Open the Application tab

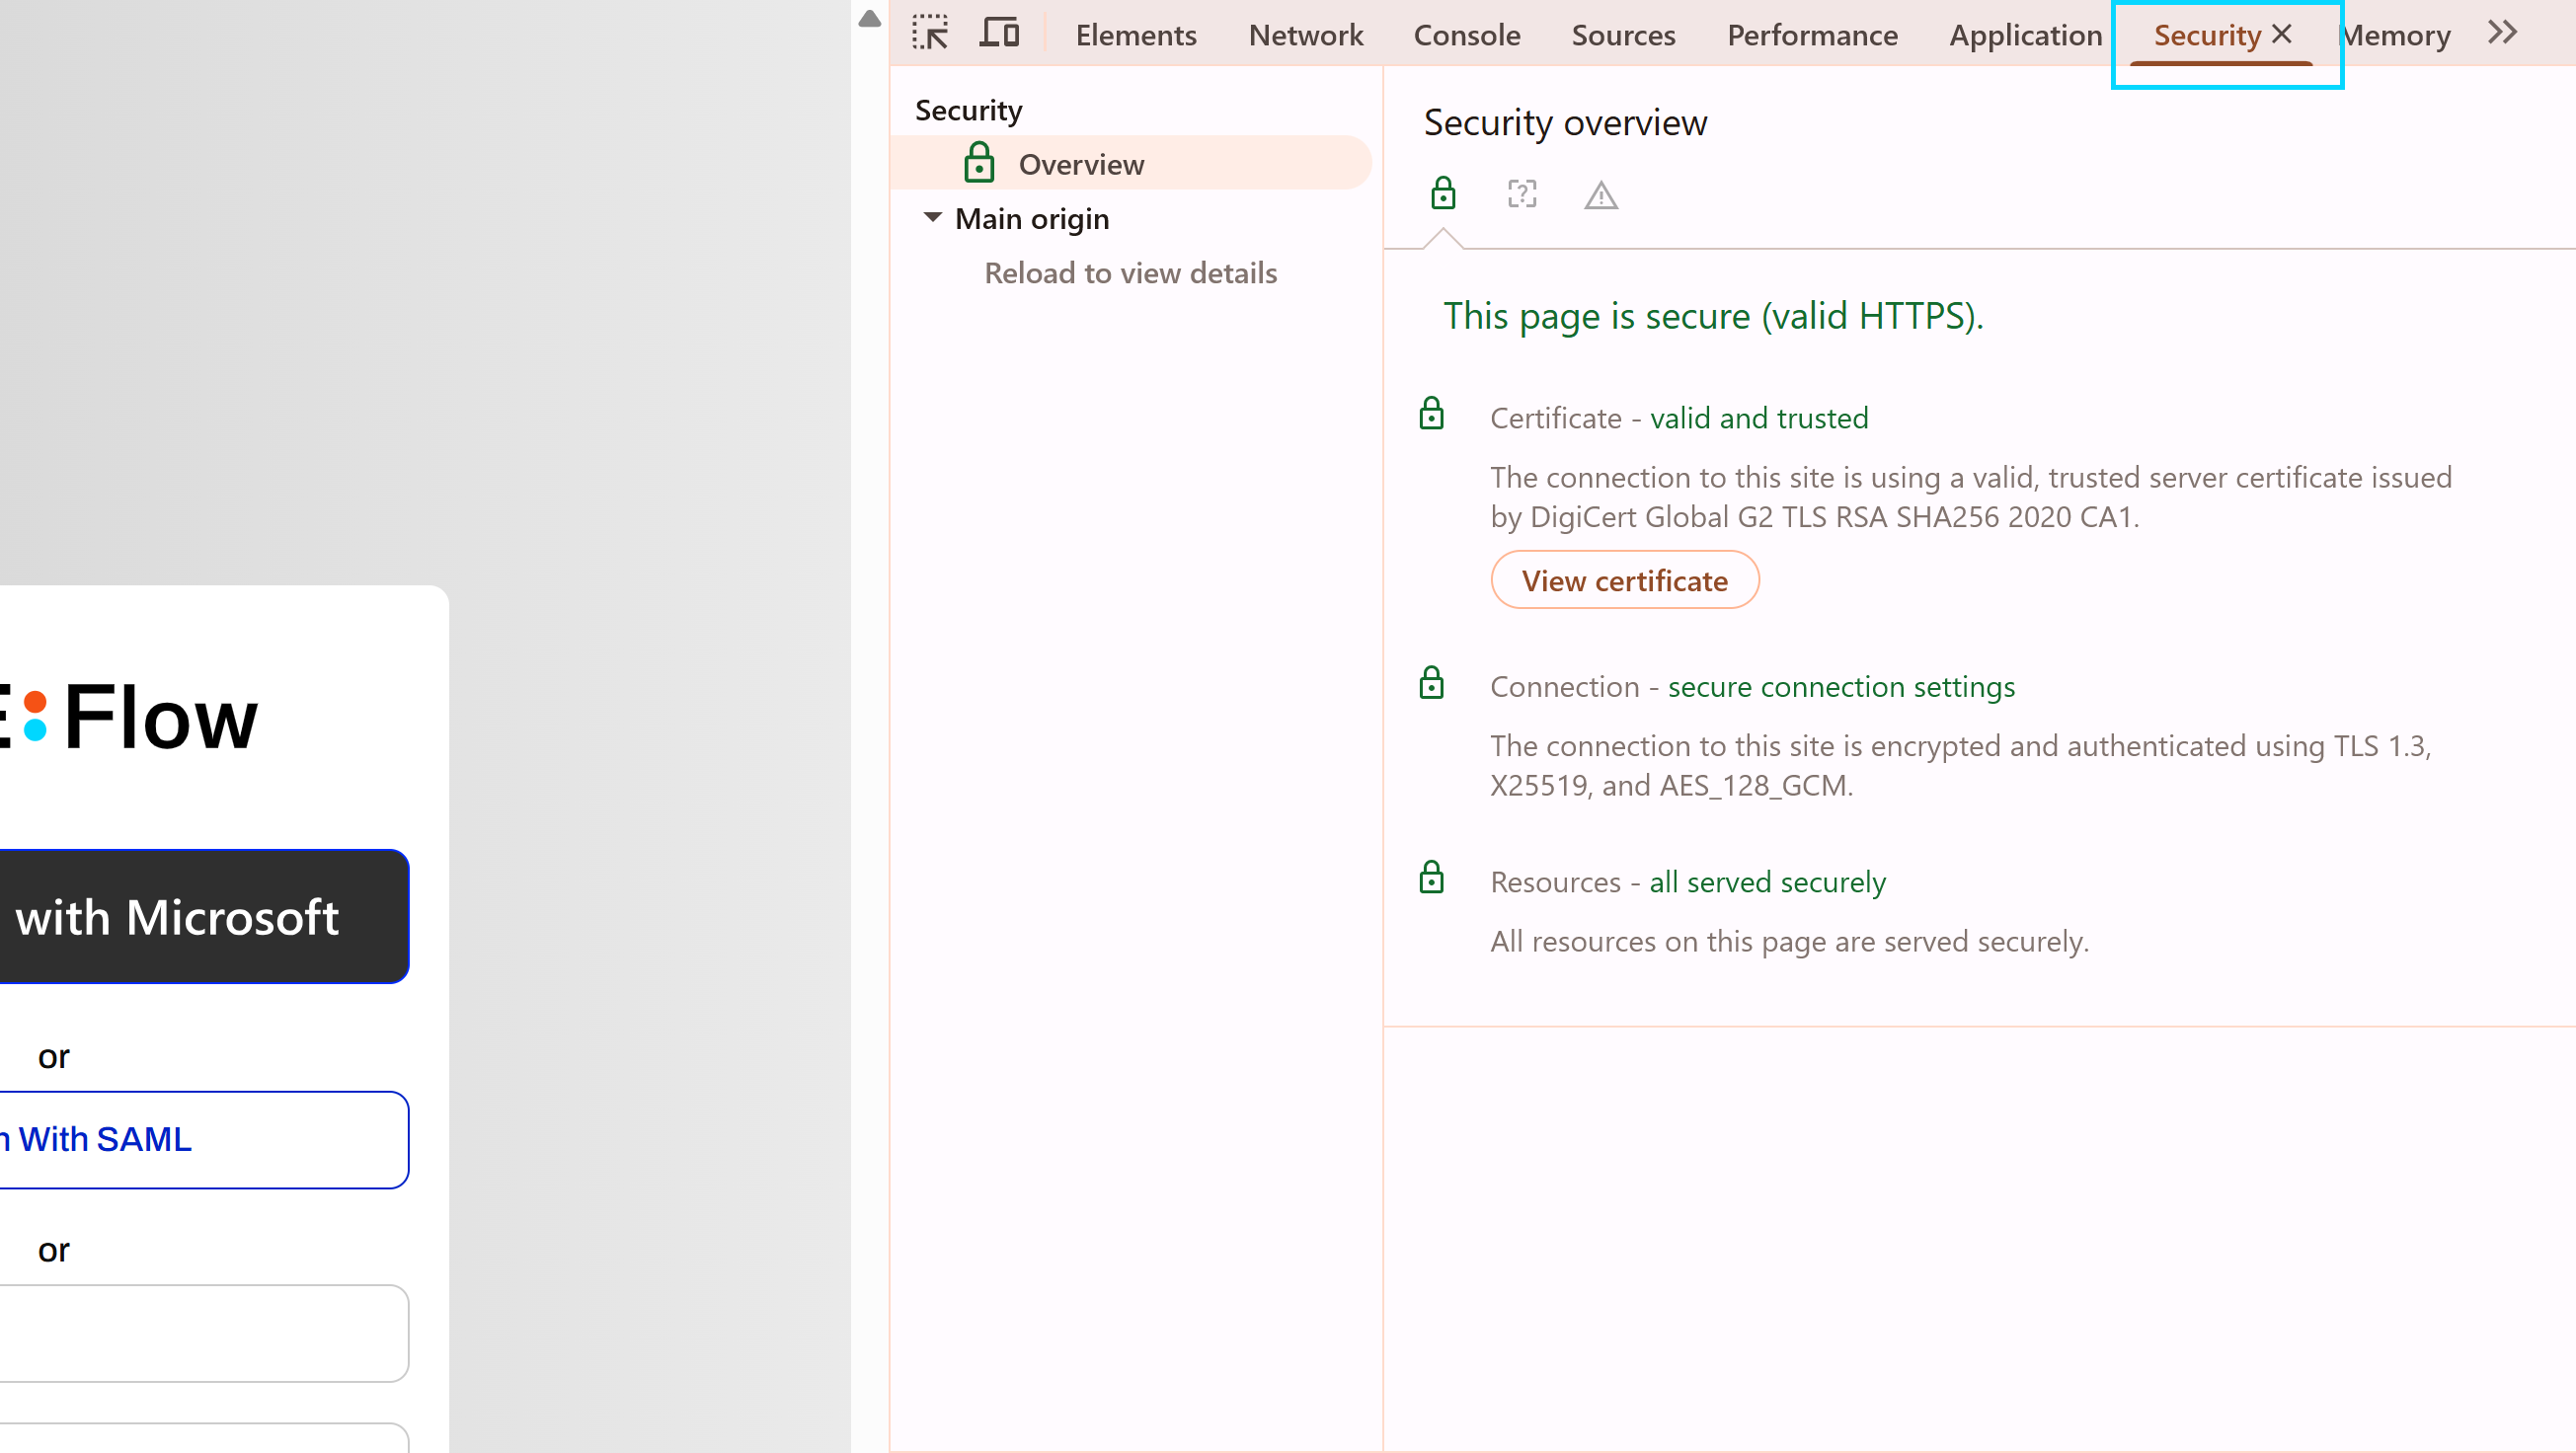click(2025, 35)
